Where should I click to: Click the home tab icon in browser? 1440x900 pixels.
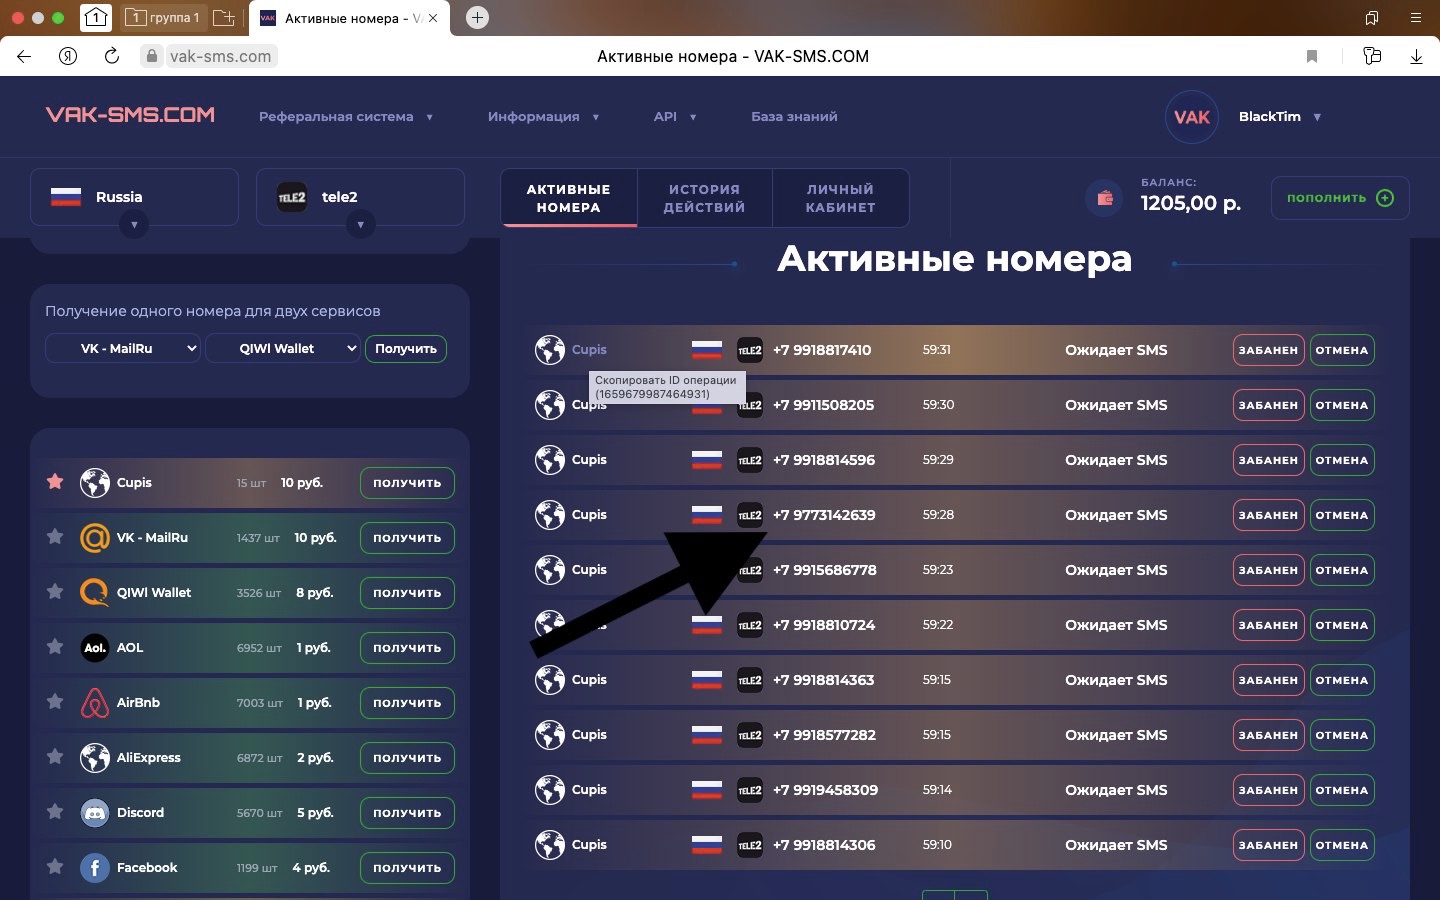coord(95,18)
